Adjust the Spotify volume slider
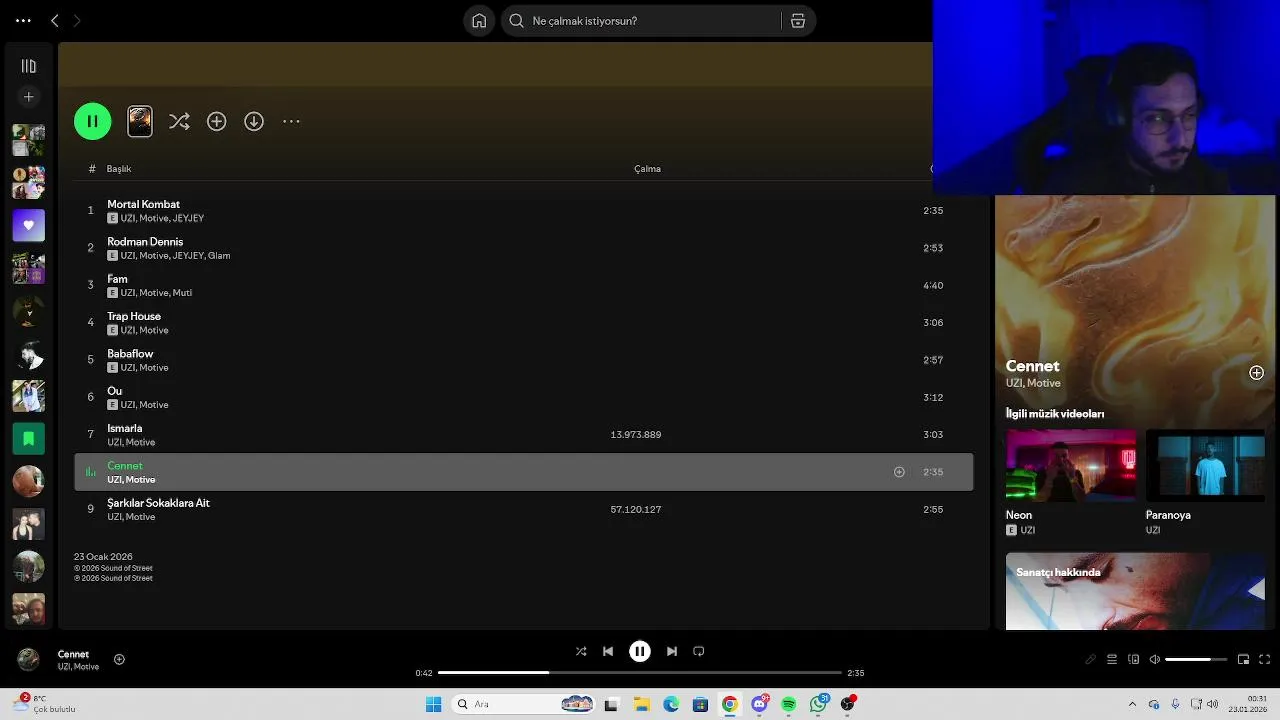1280x720 pixels. pos(1196,659)
